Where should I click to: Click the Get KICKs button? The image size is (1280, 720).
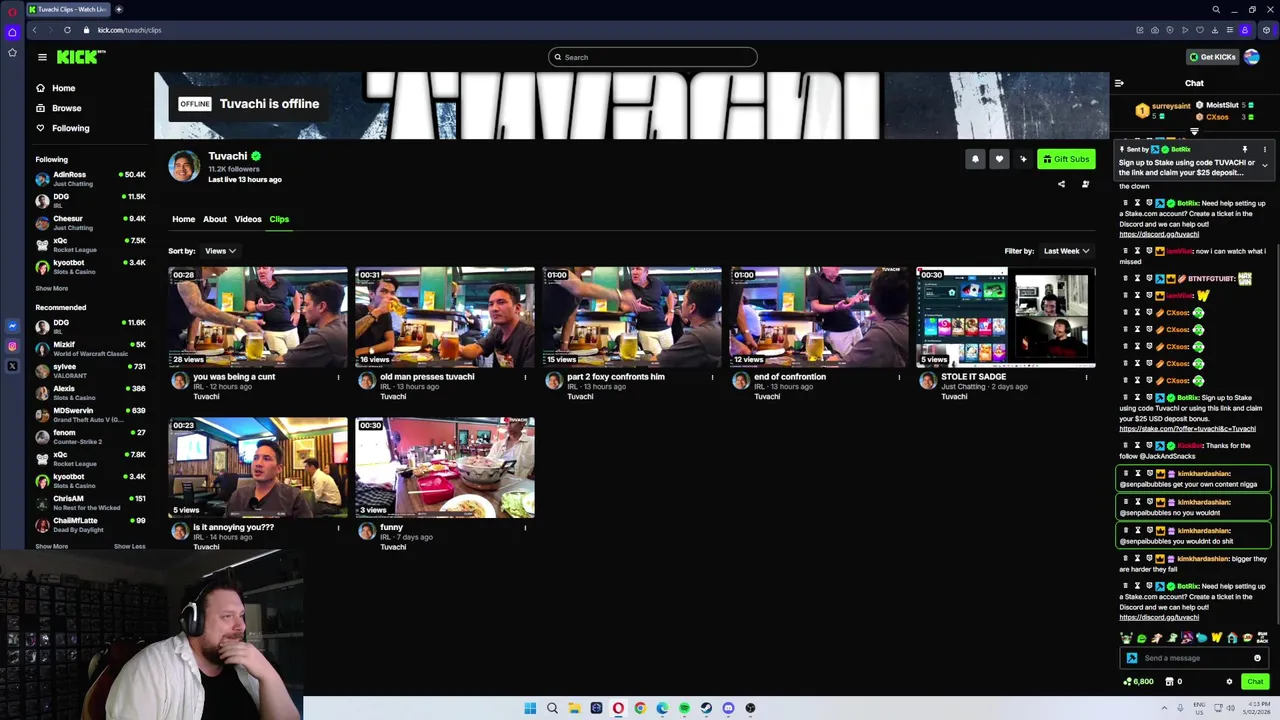[1211, 57]
